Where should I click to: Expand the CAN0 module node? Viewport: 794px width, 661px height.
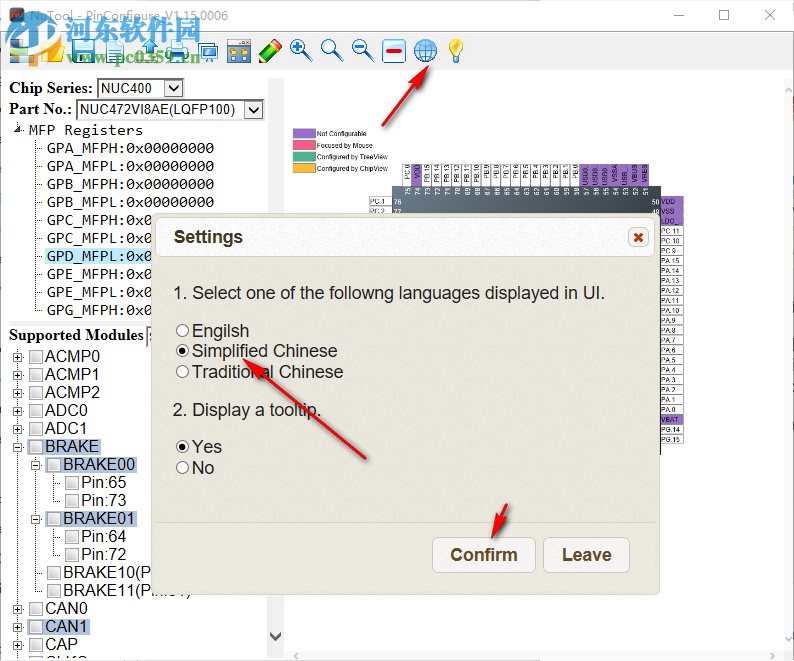[18, 609]
